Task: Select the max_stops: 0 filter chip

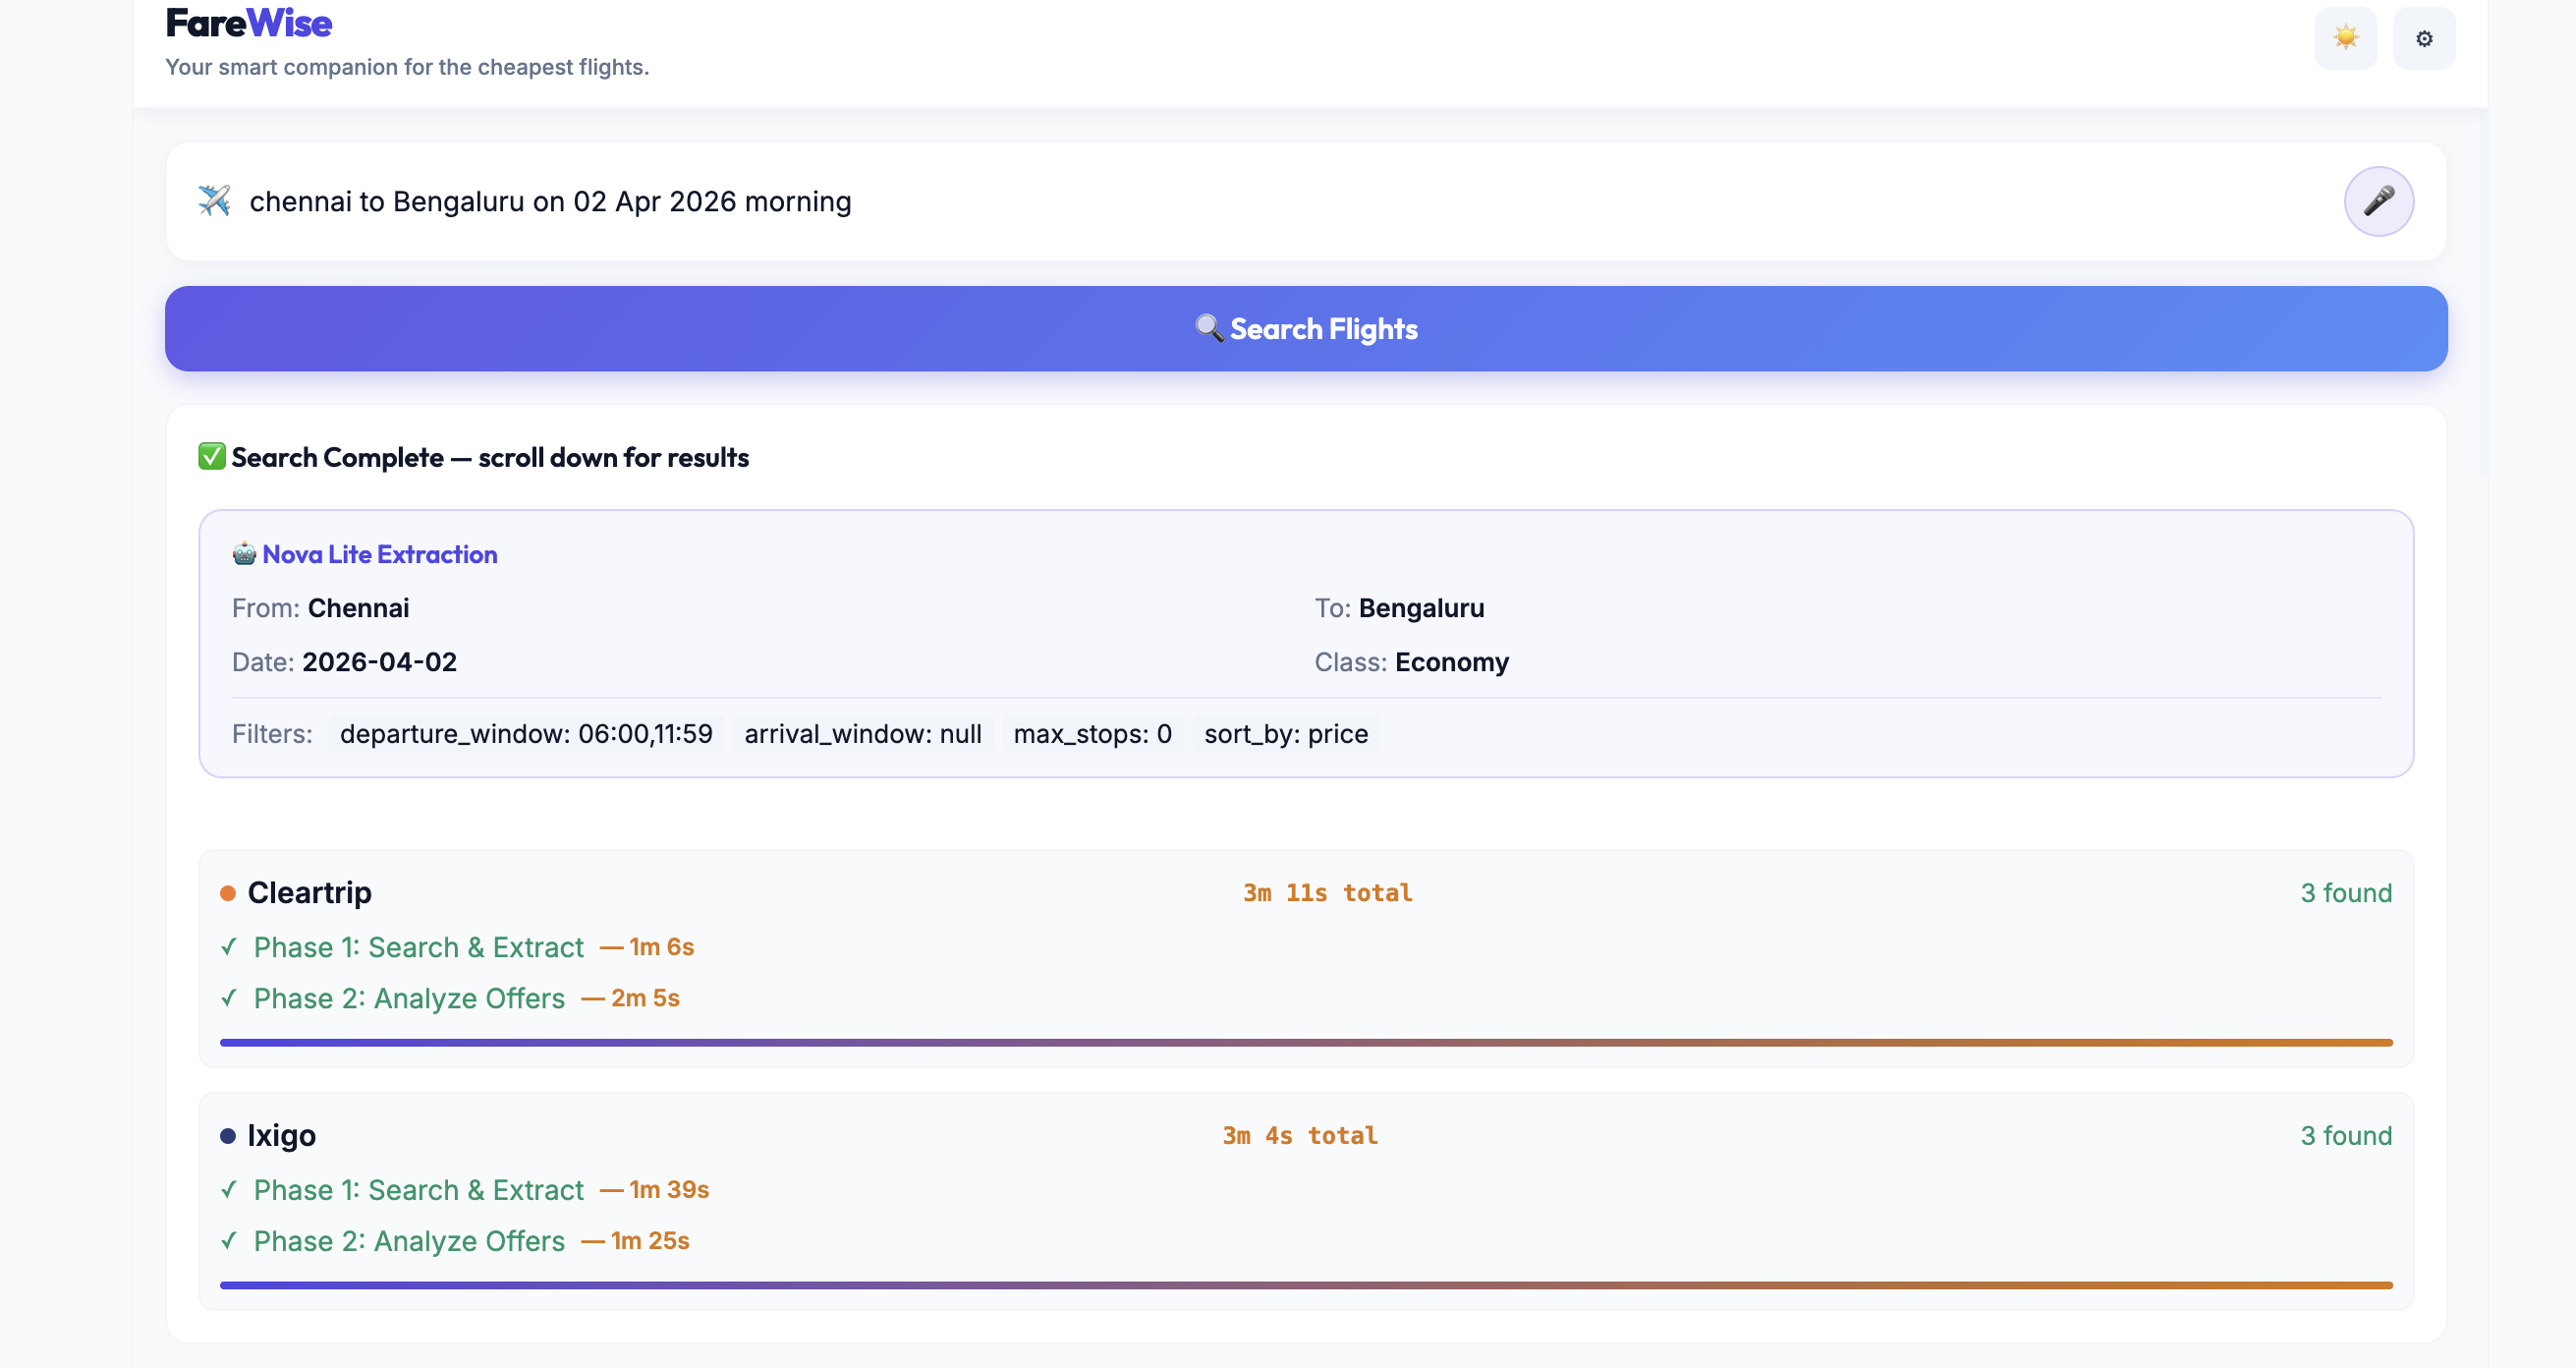Action: (x=1092, y=734)
